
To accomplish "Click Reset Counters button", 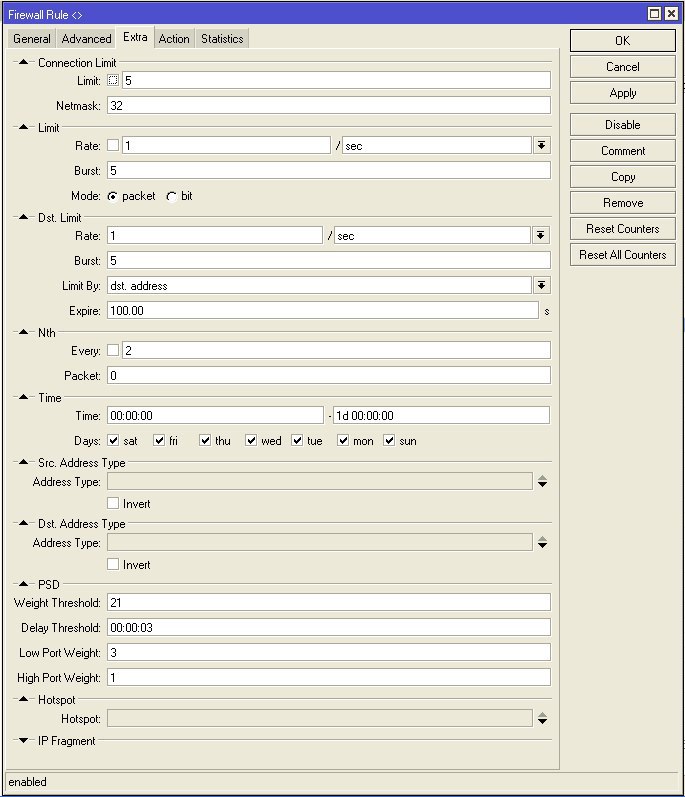I will (x=622, y=229).
